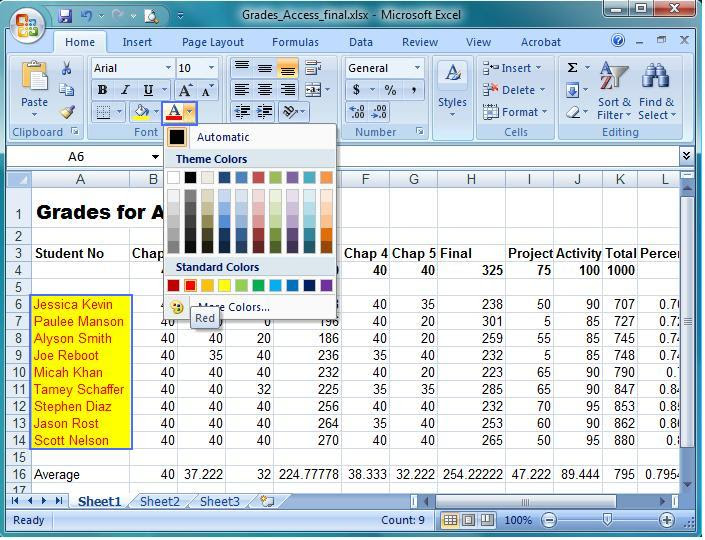Set Bottom Align vertical alignment
This screenshot has width=705, height=540.
point(288,68)
